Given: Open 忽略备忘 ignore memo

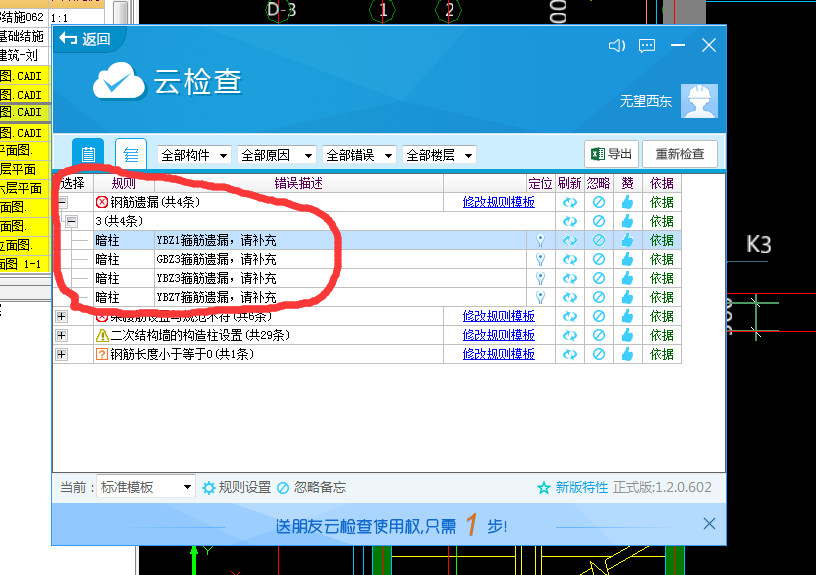Looking at the screenshot, I should point(311,488).
